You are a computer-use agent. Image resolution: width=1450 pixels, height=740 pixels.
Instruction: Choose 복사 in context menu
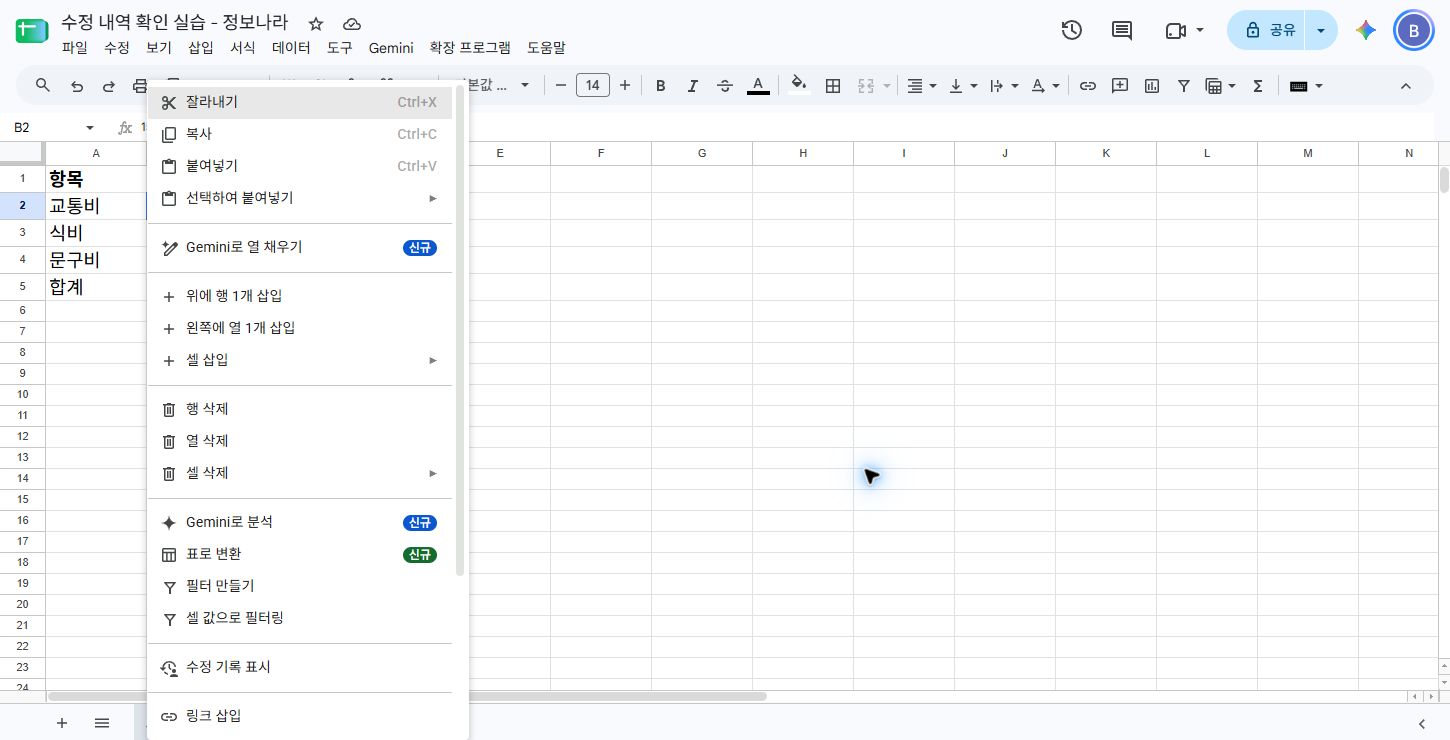pos(300,134)
